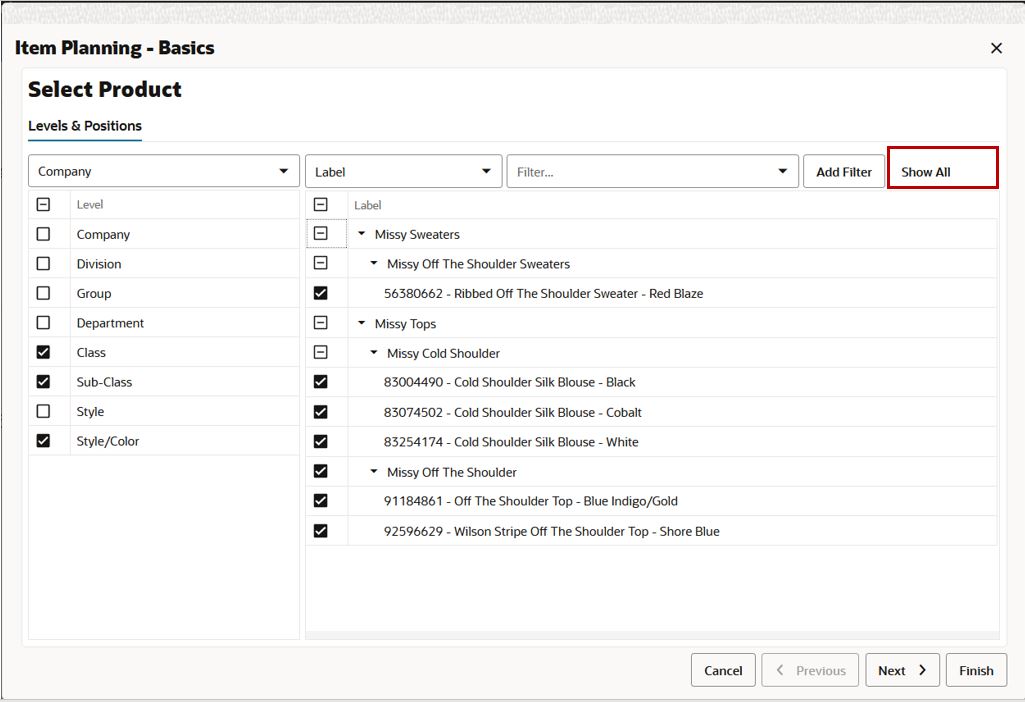Collapse the Missy Off The Shoulder node

click(x=374, y=471)
